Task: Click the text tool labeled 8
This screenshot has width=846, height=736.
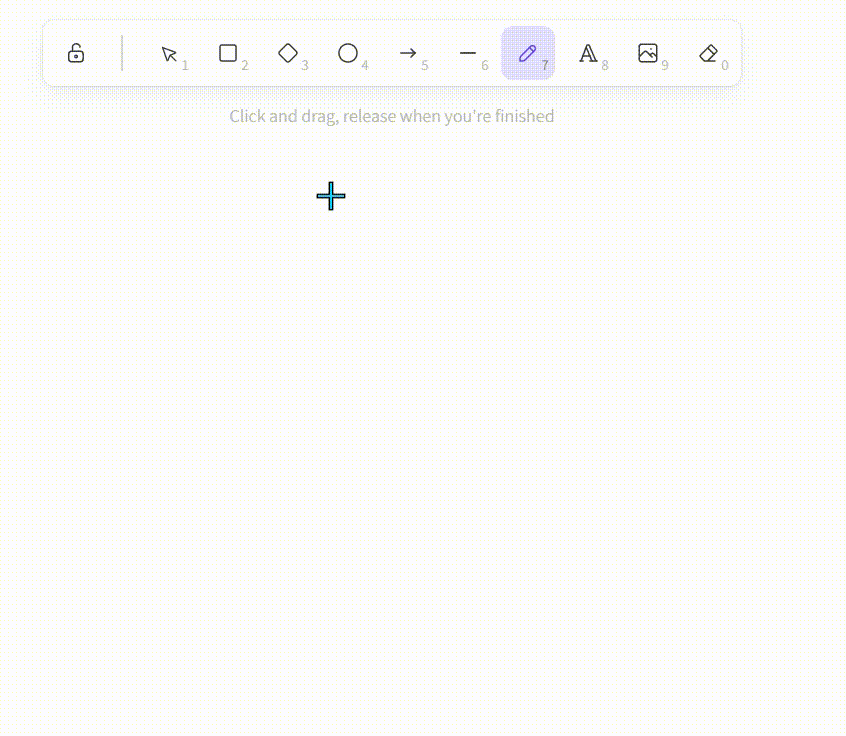Action: click(588, 53)
